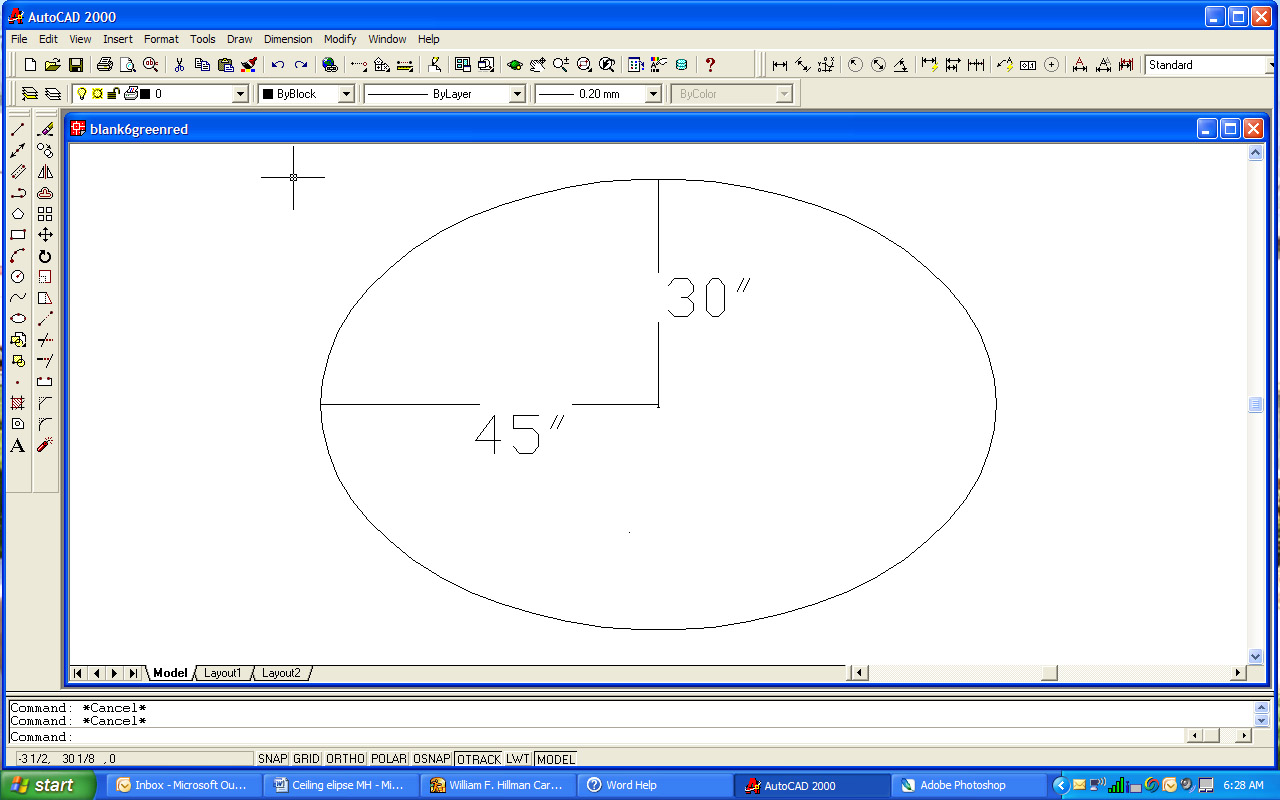Open the layer dropdown showing 0
Image resolution: width=1280 pixels, height=800 pixels.
[240, 94]
